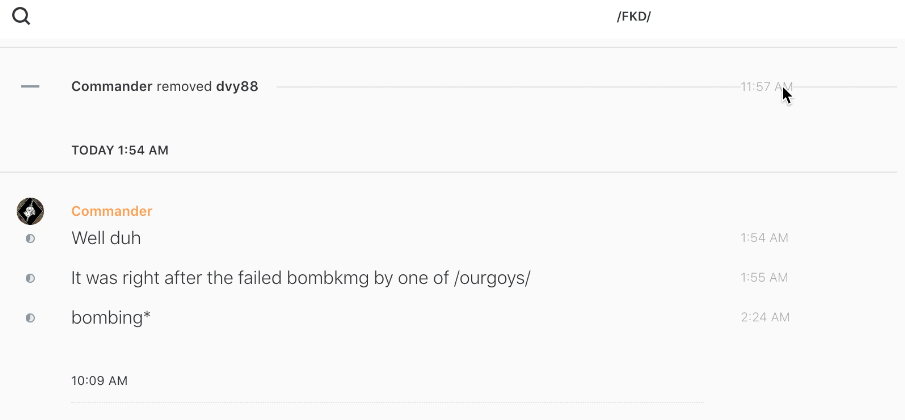Click Commander's name in the removal notice
Viewport: 905px width, 420px height.
pos(111,87)
